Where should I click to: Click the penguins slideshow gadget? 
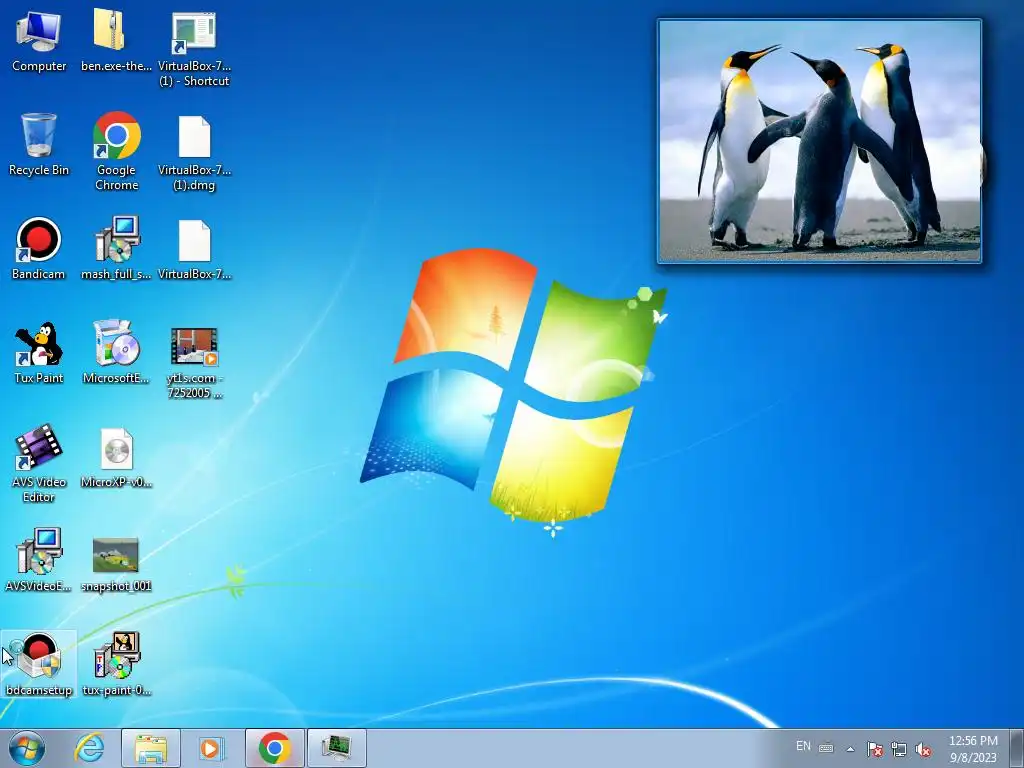[x=820, y=141]
